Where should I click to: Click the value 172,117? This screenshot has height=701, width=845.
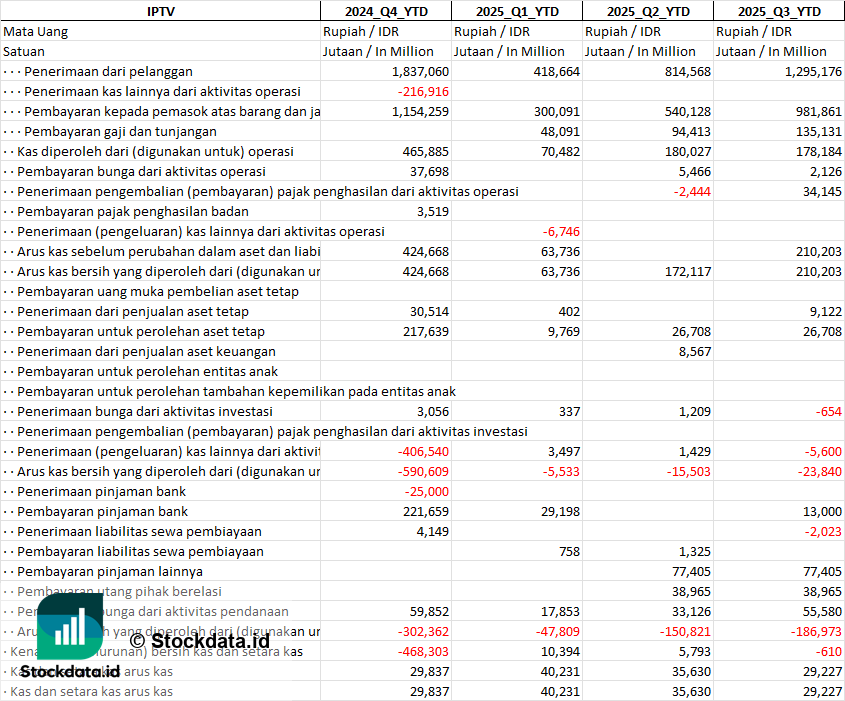coord(688,272)
